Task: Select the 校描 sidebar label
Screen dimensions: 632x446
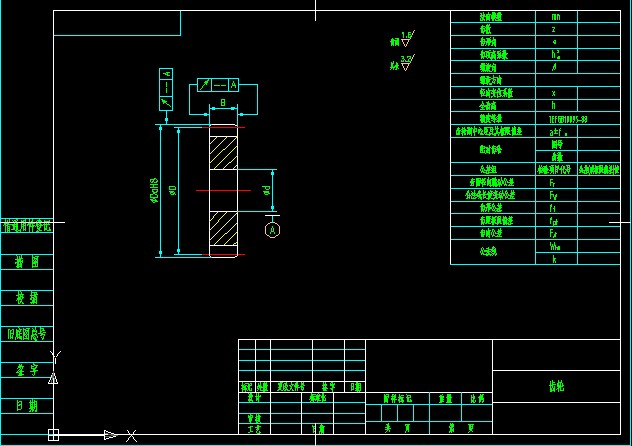Action: point(27,298)
